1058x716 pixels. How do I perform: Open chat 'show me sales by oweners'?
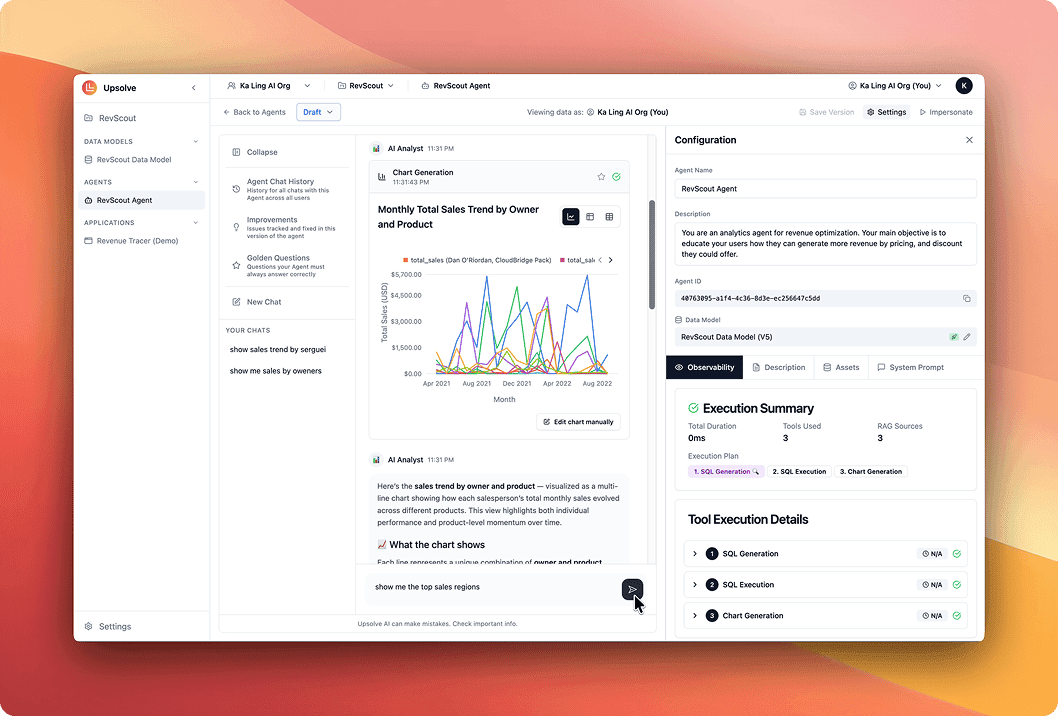[x=275, y=370]
